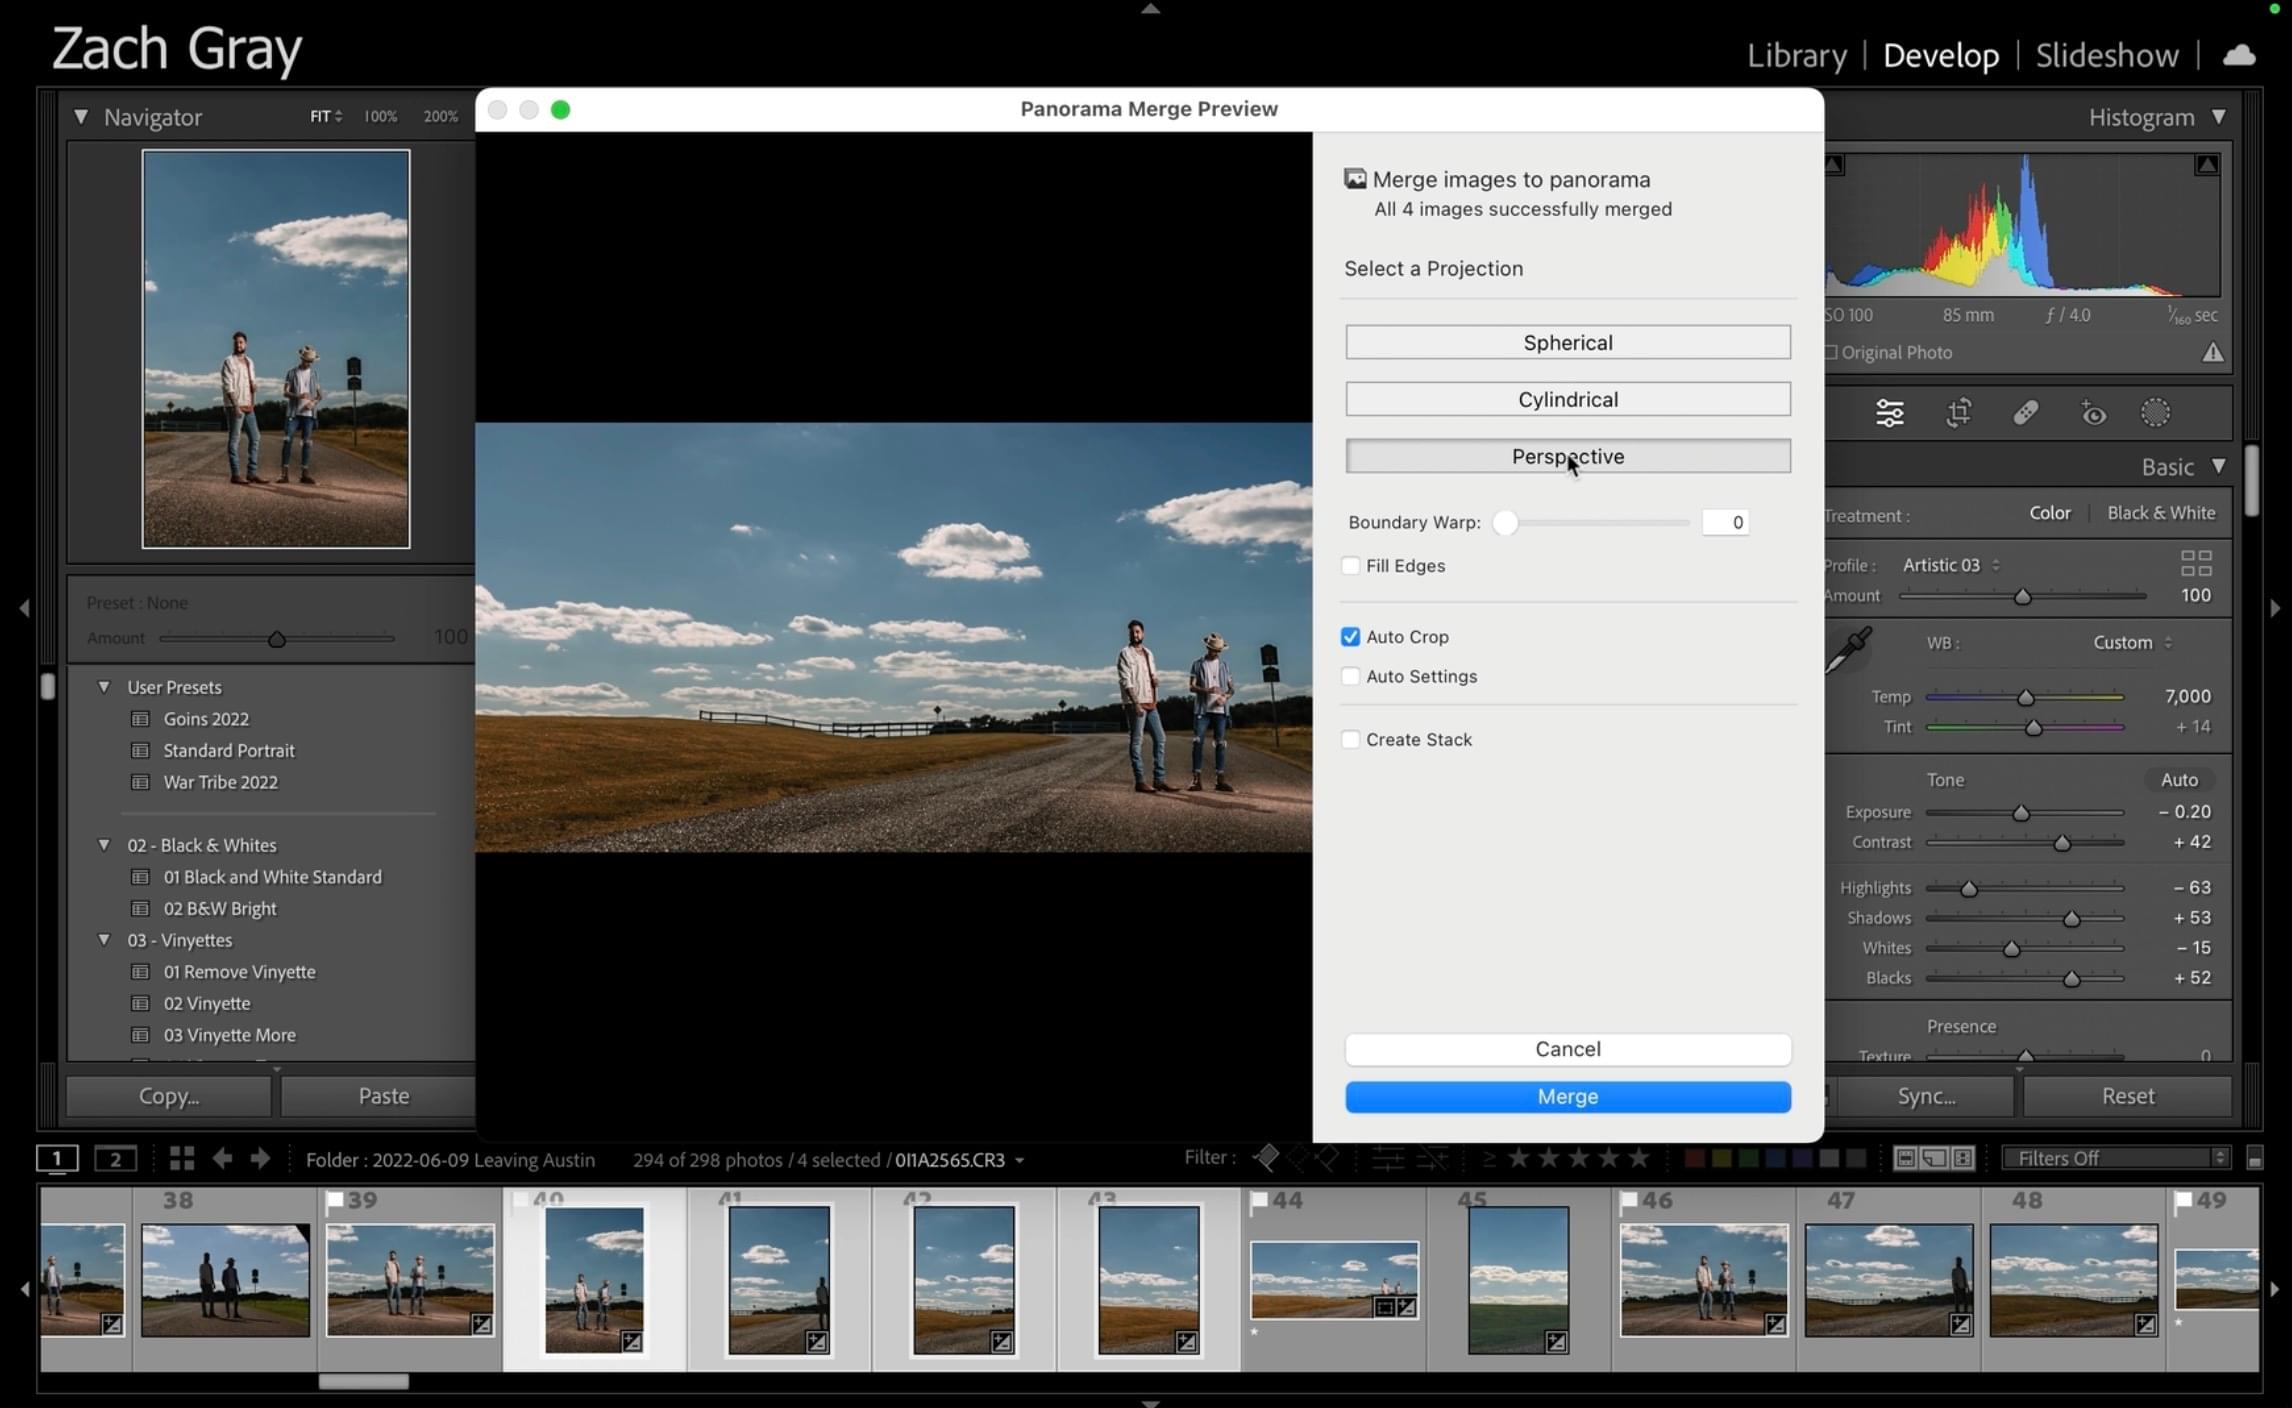Select the Healing brush tool icon
The width and height of the screenshot is (2292, 1408).
2026,413
